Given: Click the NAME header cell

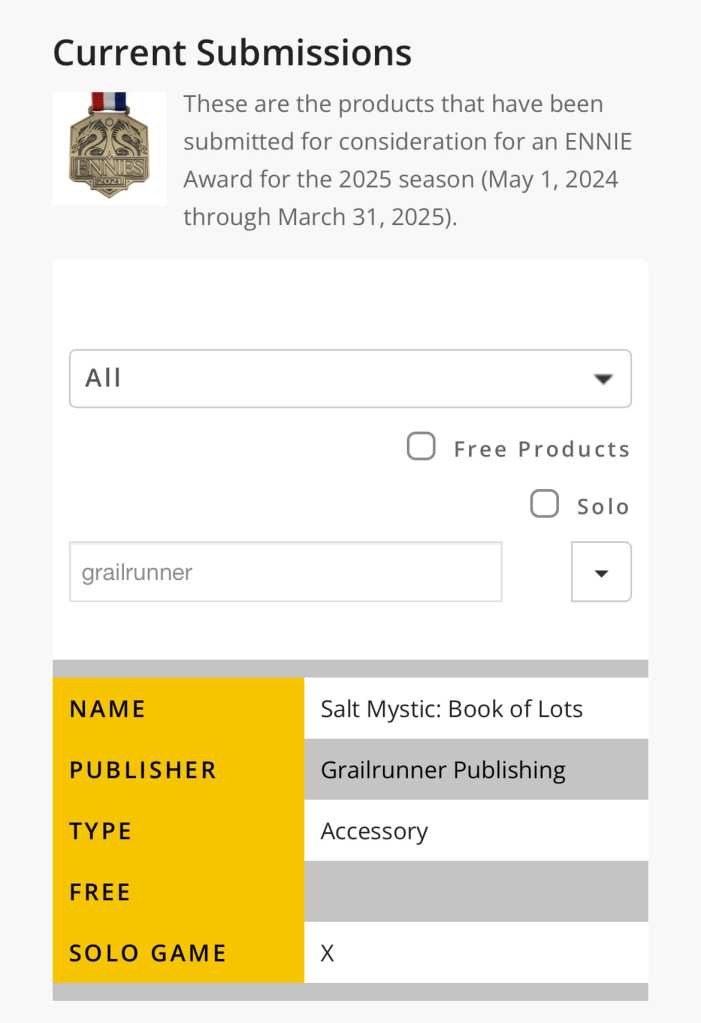Looking at the screenshot, I should click(108, 709).
